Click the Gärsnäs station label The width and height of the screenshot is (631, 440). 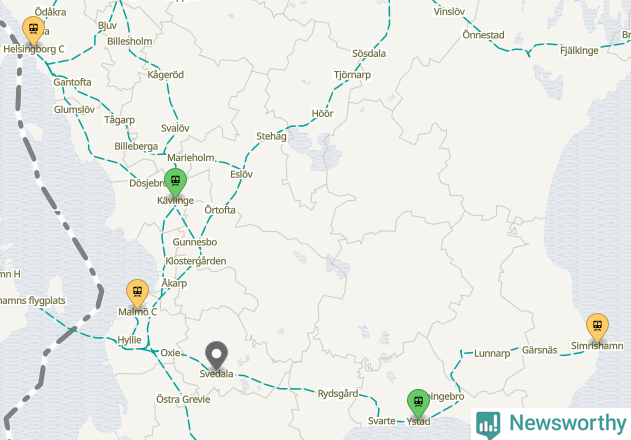(540, 350)
